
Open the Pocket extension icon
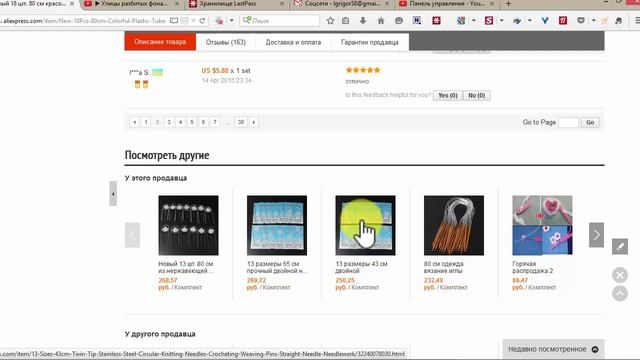click(x=581, y=20)
